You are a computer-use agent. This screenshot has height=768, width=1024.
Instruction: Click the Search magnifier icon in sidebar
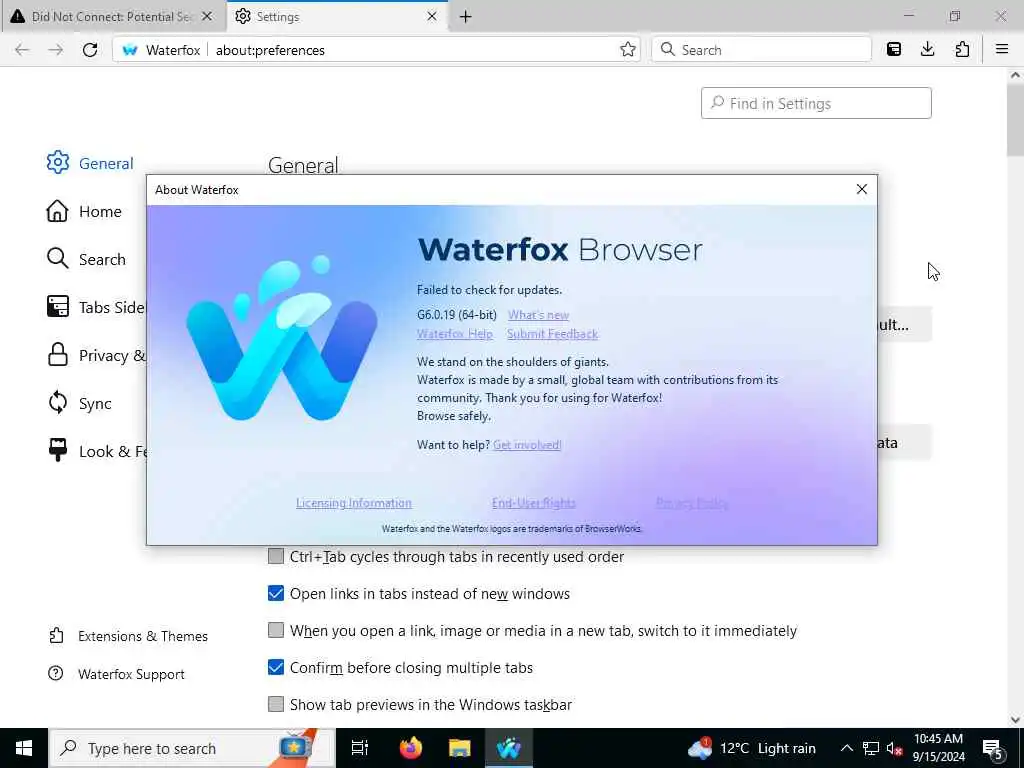tap(57, 259)
